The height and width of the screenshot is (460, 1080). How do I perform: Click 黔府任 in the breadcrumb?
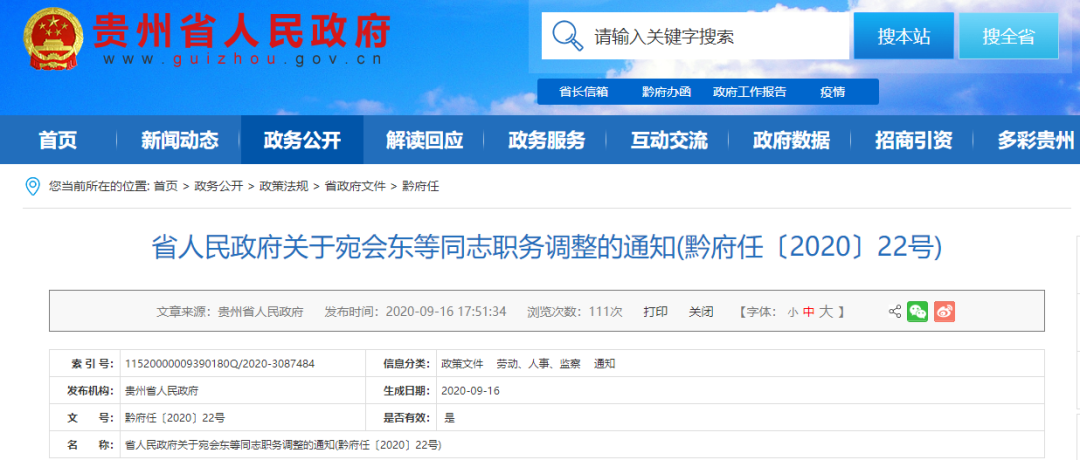coord(420,186)
